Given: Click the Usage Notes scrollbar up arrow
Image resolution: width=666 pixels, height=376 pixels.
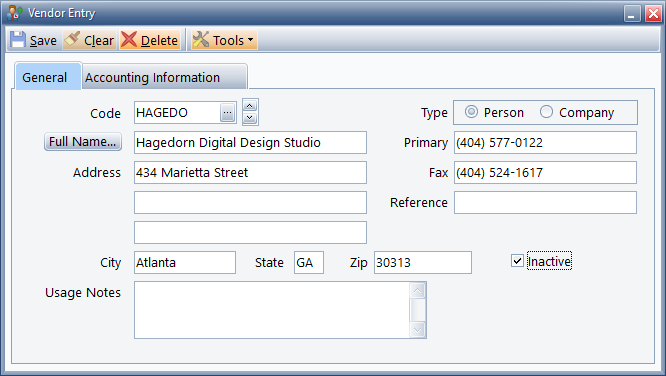Looking at the screenshot, I should (418, 291).
